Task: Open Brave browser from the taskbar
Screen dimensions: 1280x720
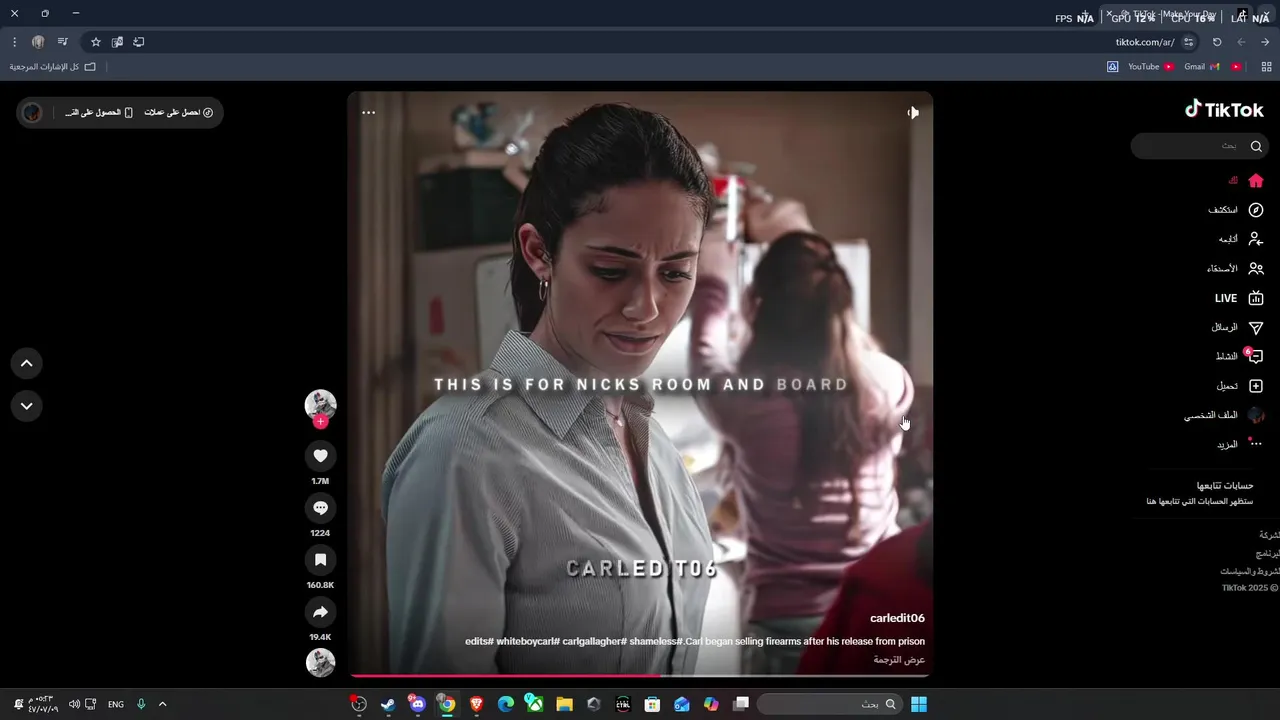Action: [476, 704]
